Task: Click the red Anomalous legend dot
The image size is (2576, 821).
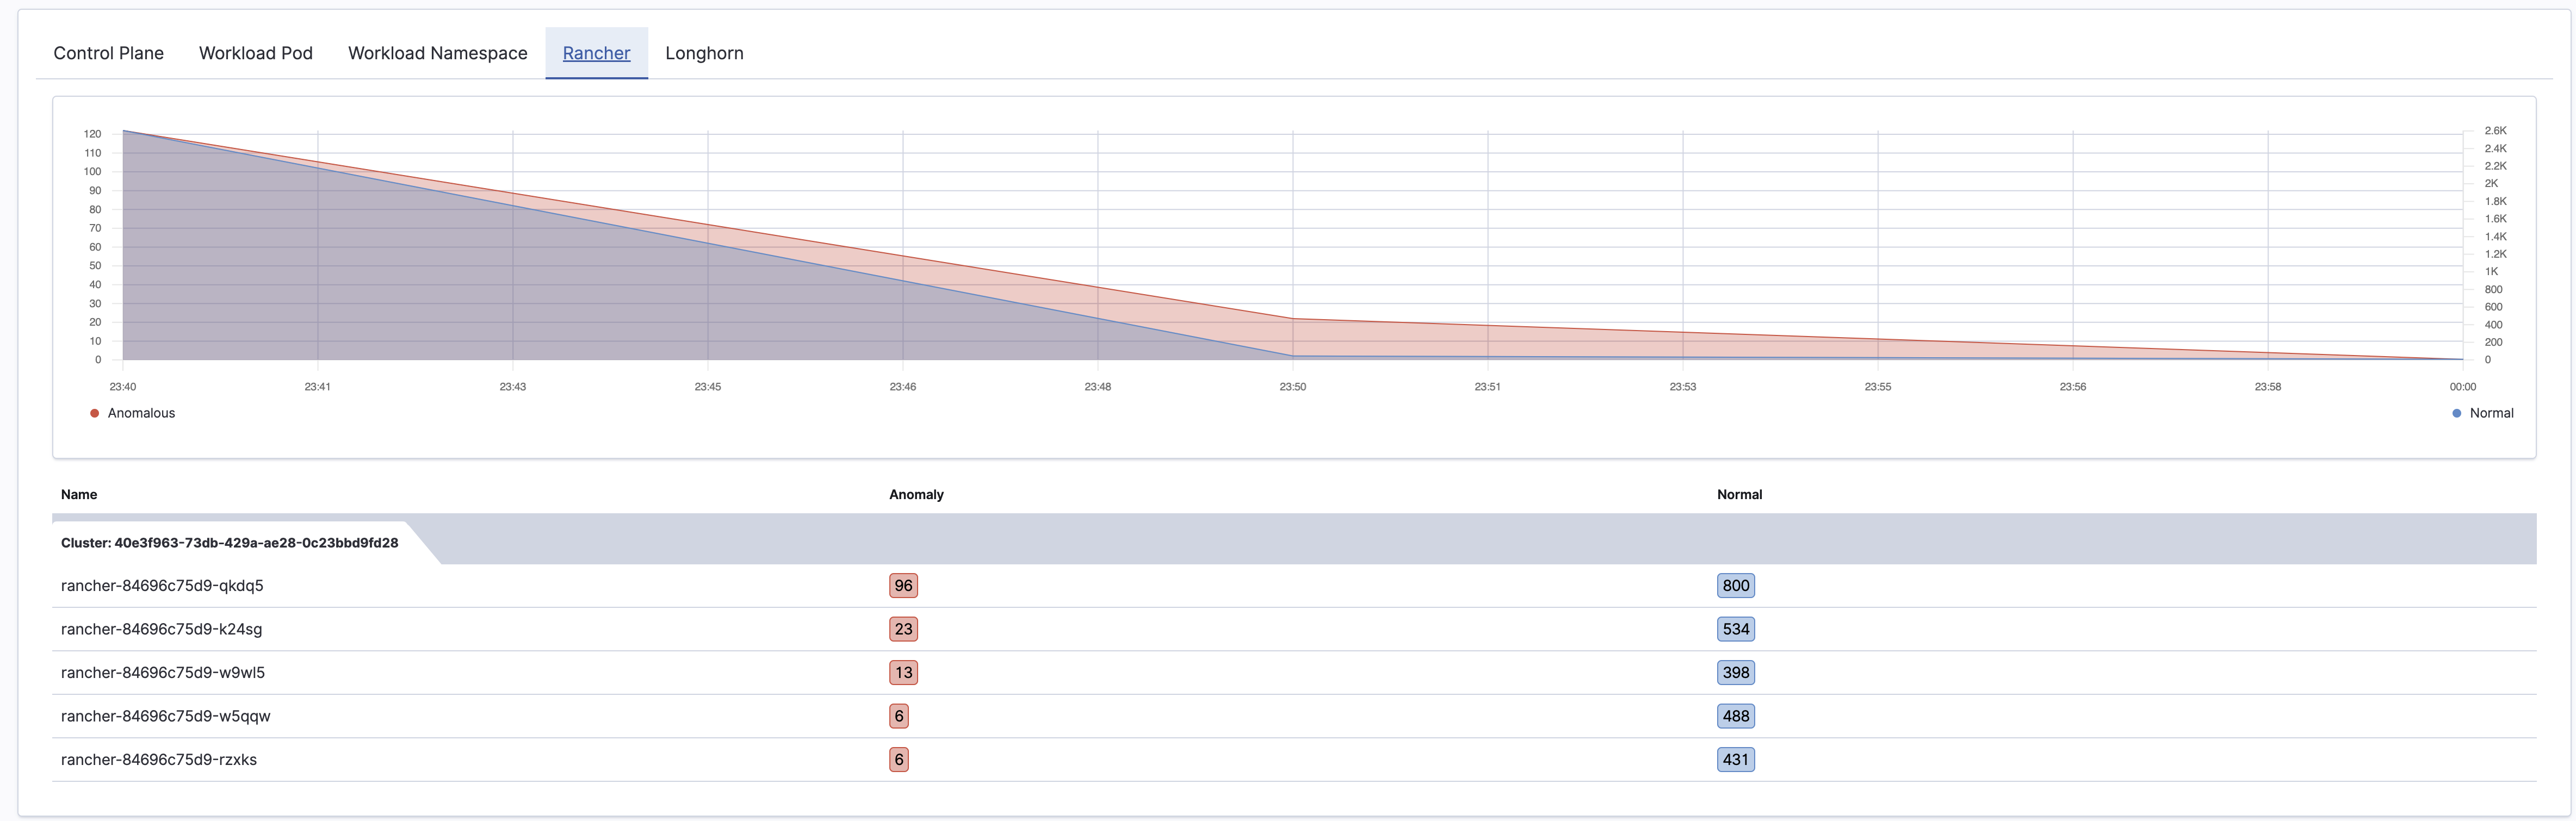Action: pyautogui.click(x=94, y=413)
